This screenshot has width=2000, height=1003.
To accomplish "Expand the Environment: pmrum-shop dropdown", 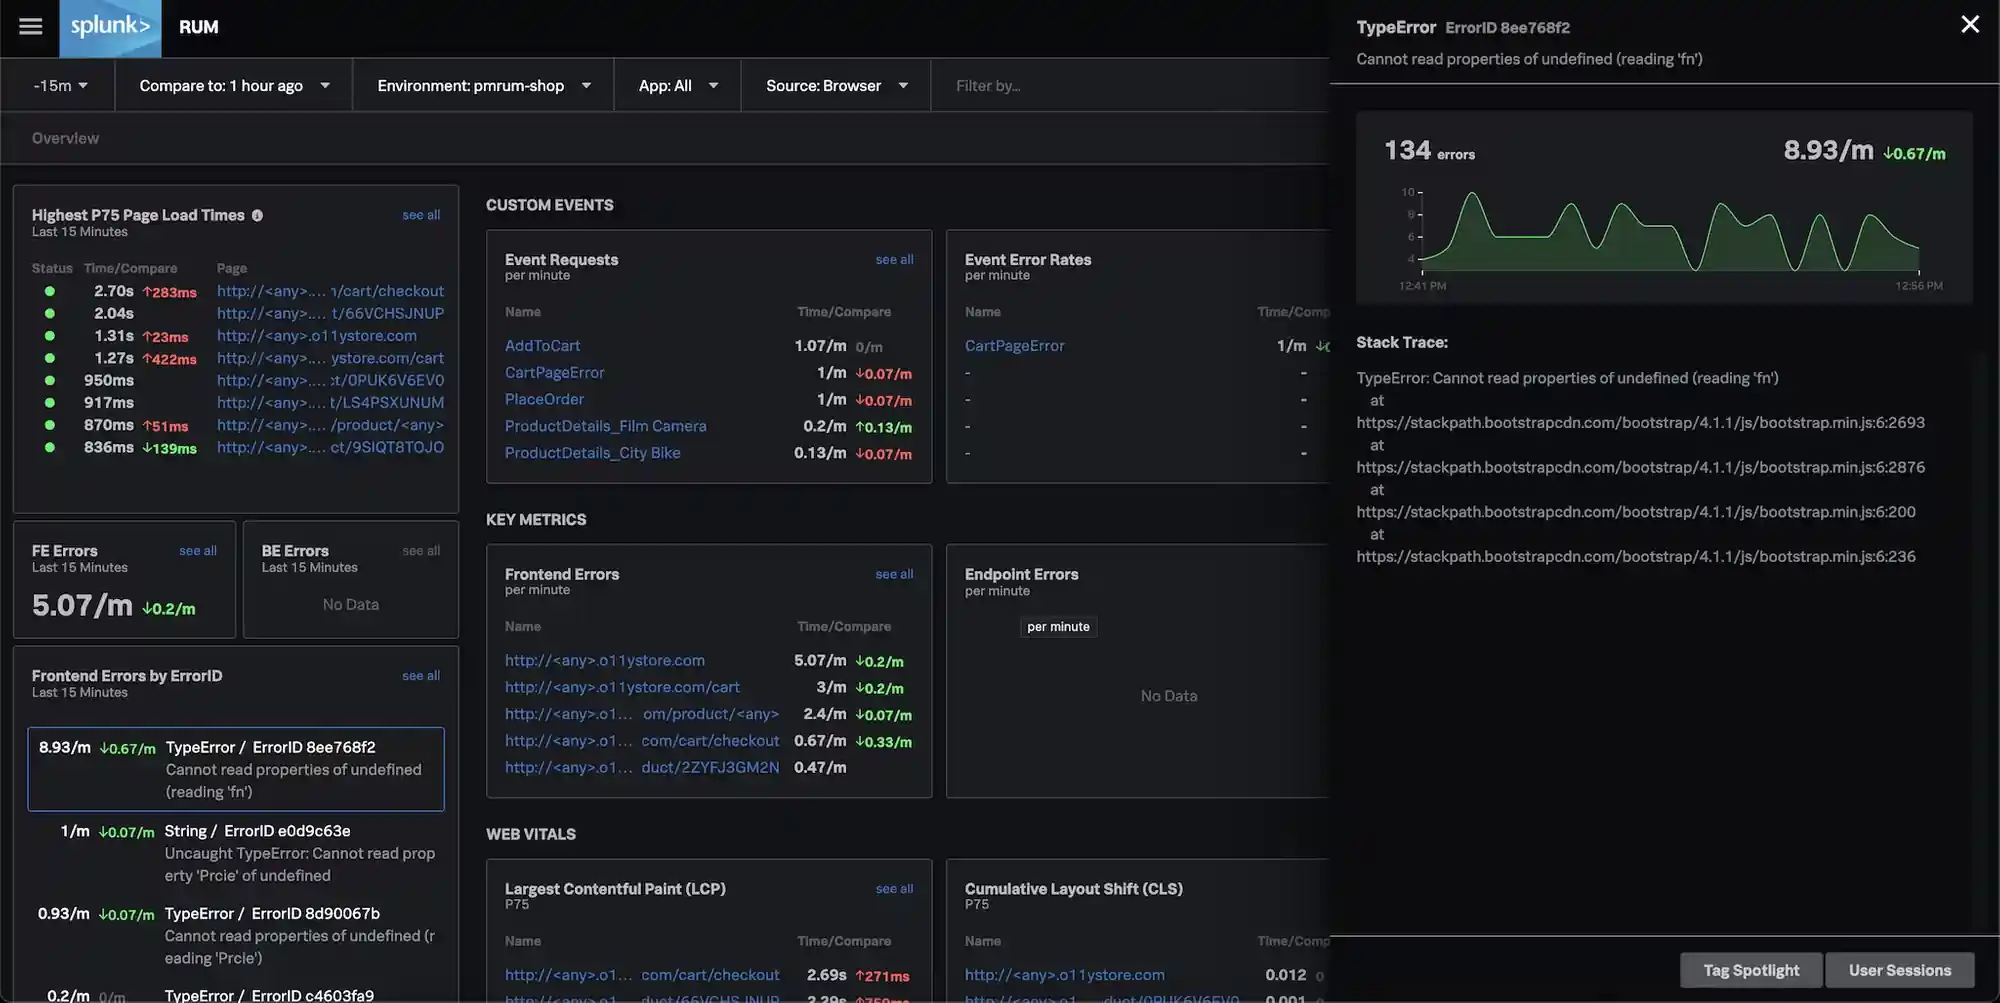I will pos(483,86).
